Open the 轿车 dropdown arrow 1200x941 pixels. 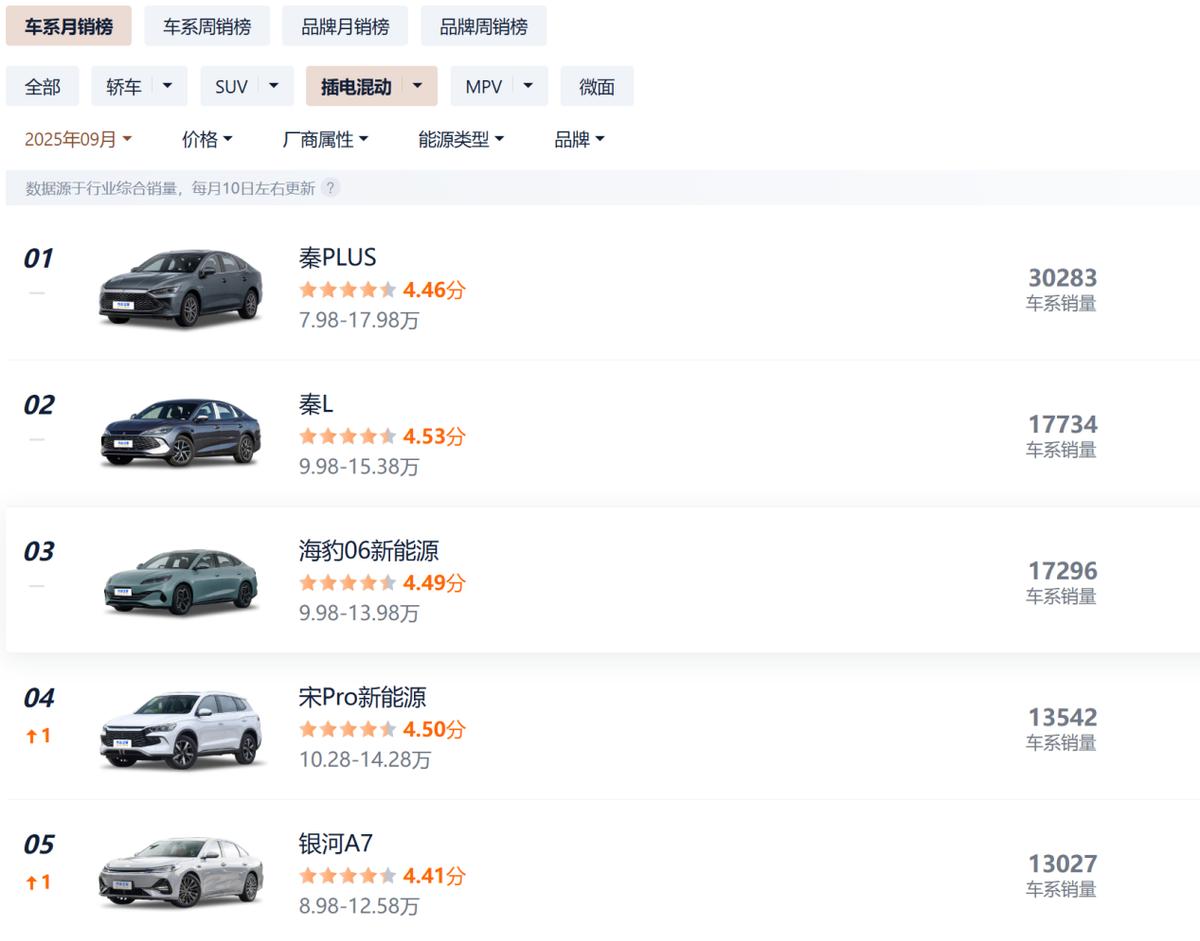(167, 86)
